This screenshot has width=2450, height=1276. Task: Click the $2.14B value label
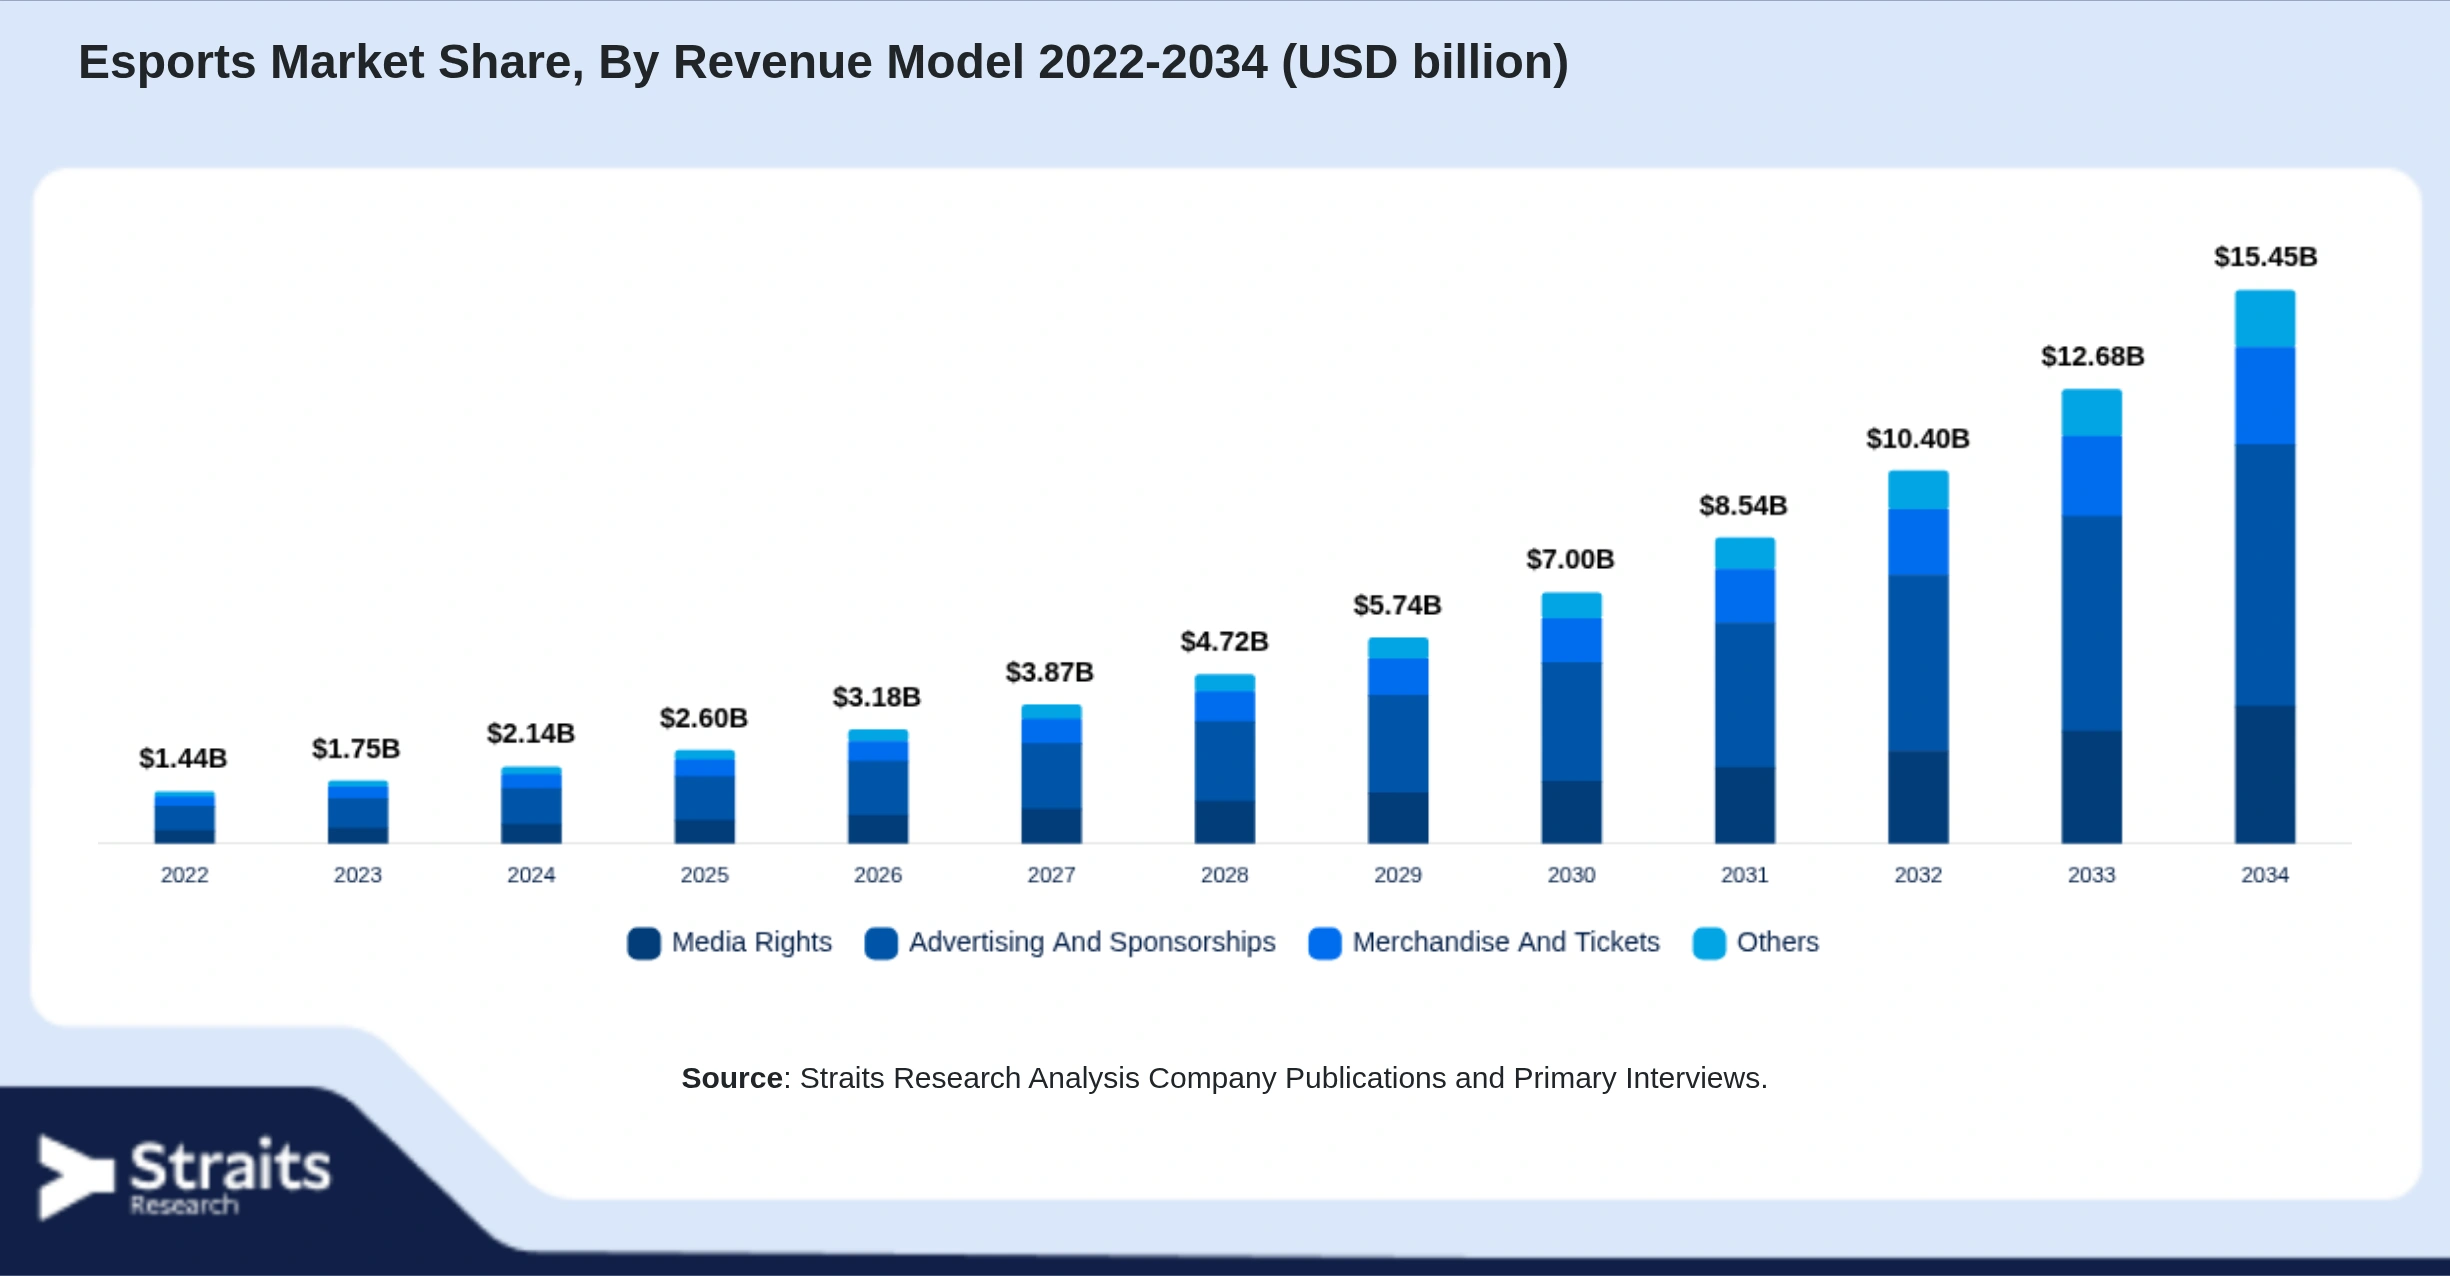pos(531,733)
